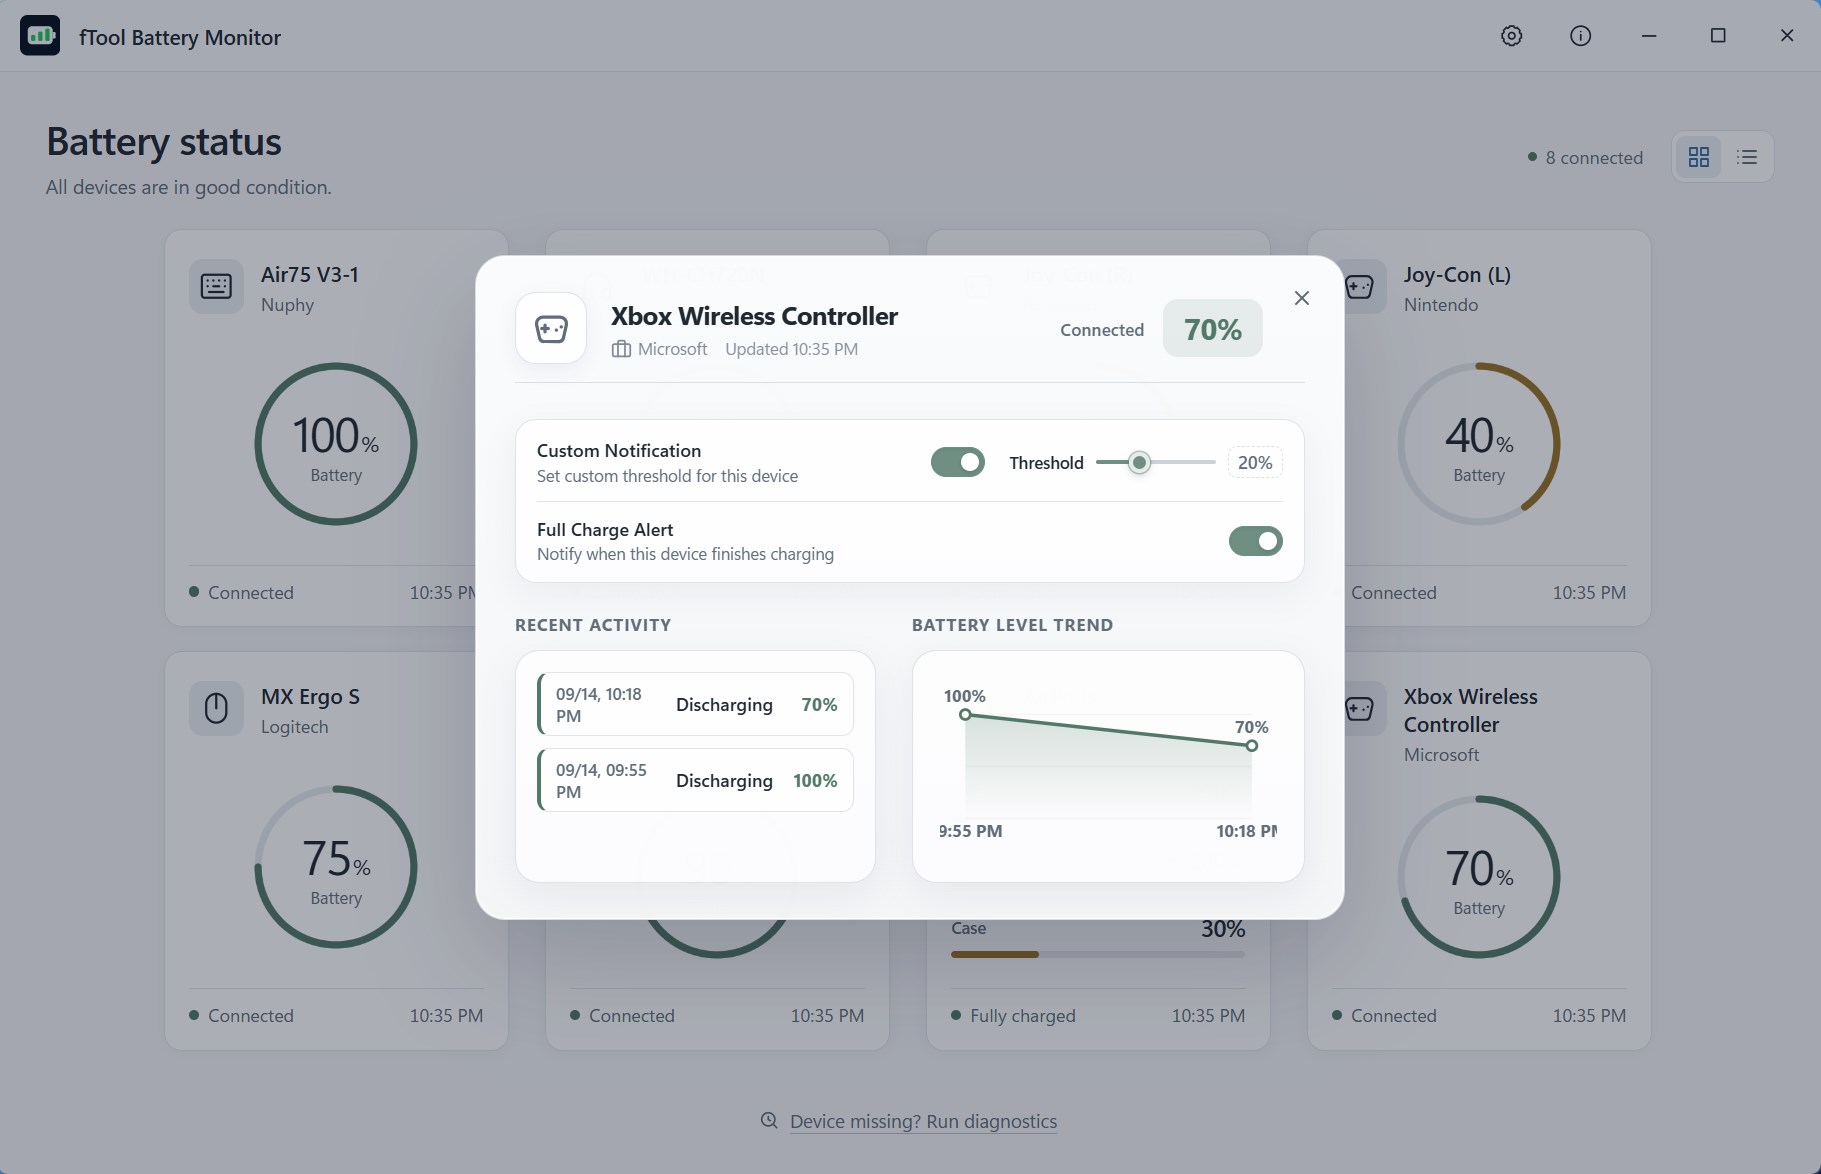Image resolution: width=1821 pixels, height=1174 pixels.
Task: Click the Threshold slider handle
Action: (x=1139, y=462)
